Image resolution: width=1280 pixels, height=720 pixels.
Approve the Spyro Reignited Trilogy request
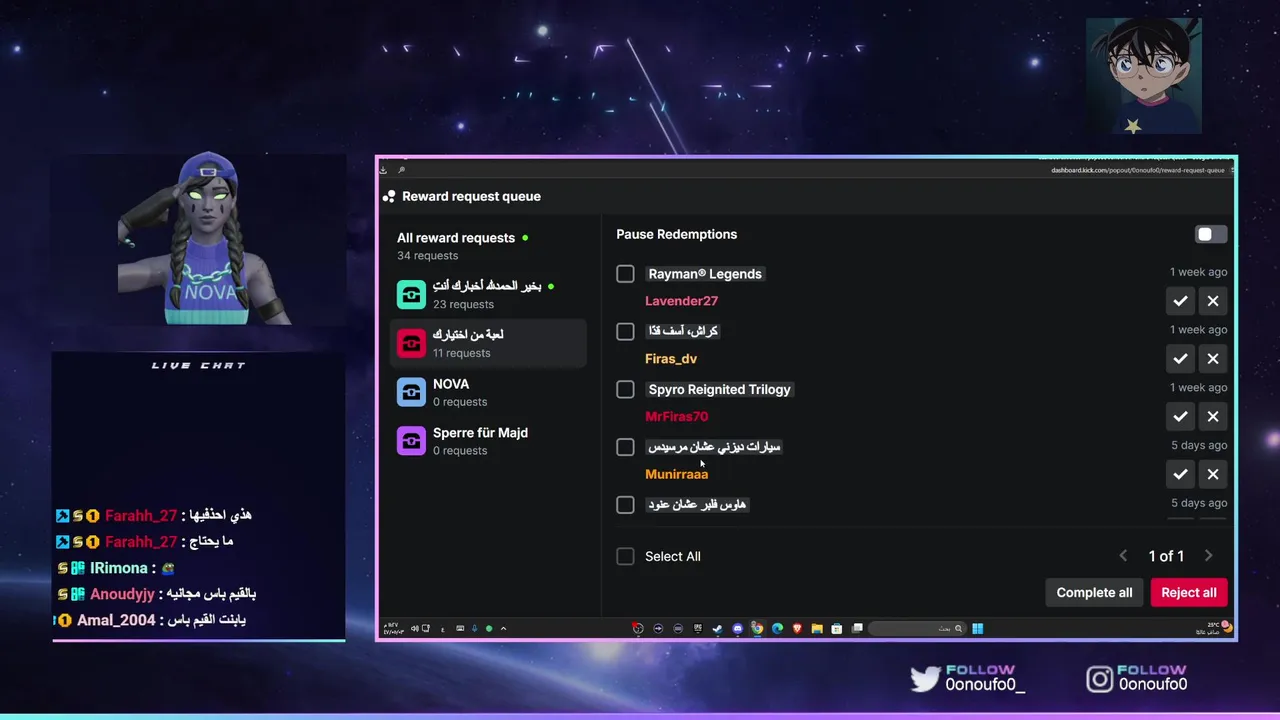pos(1180,417)
